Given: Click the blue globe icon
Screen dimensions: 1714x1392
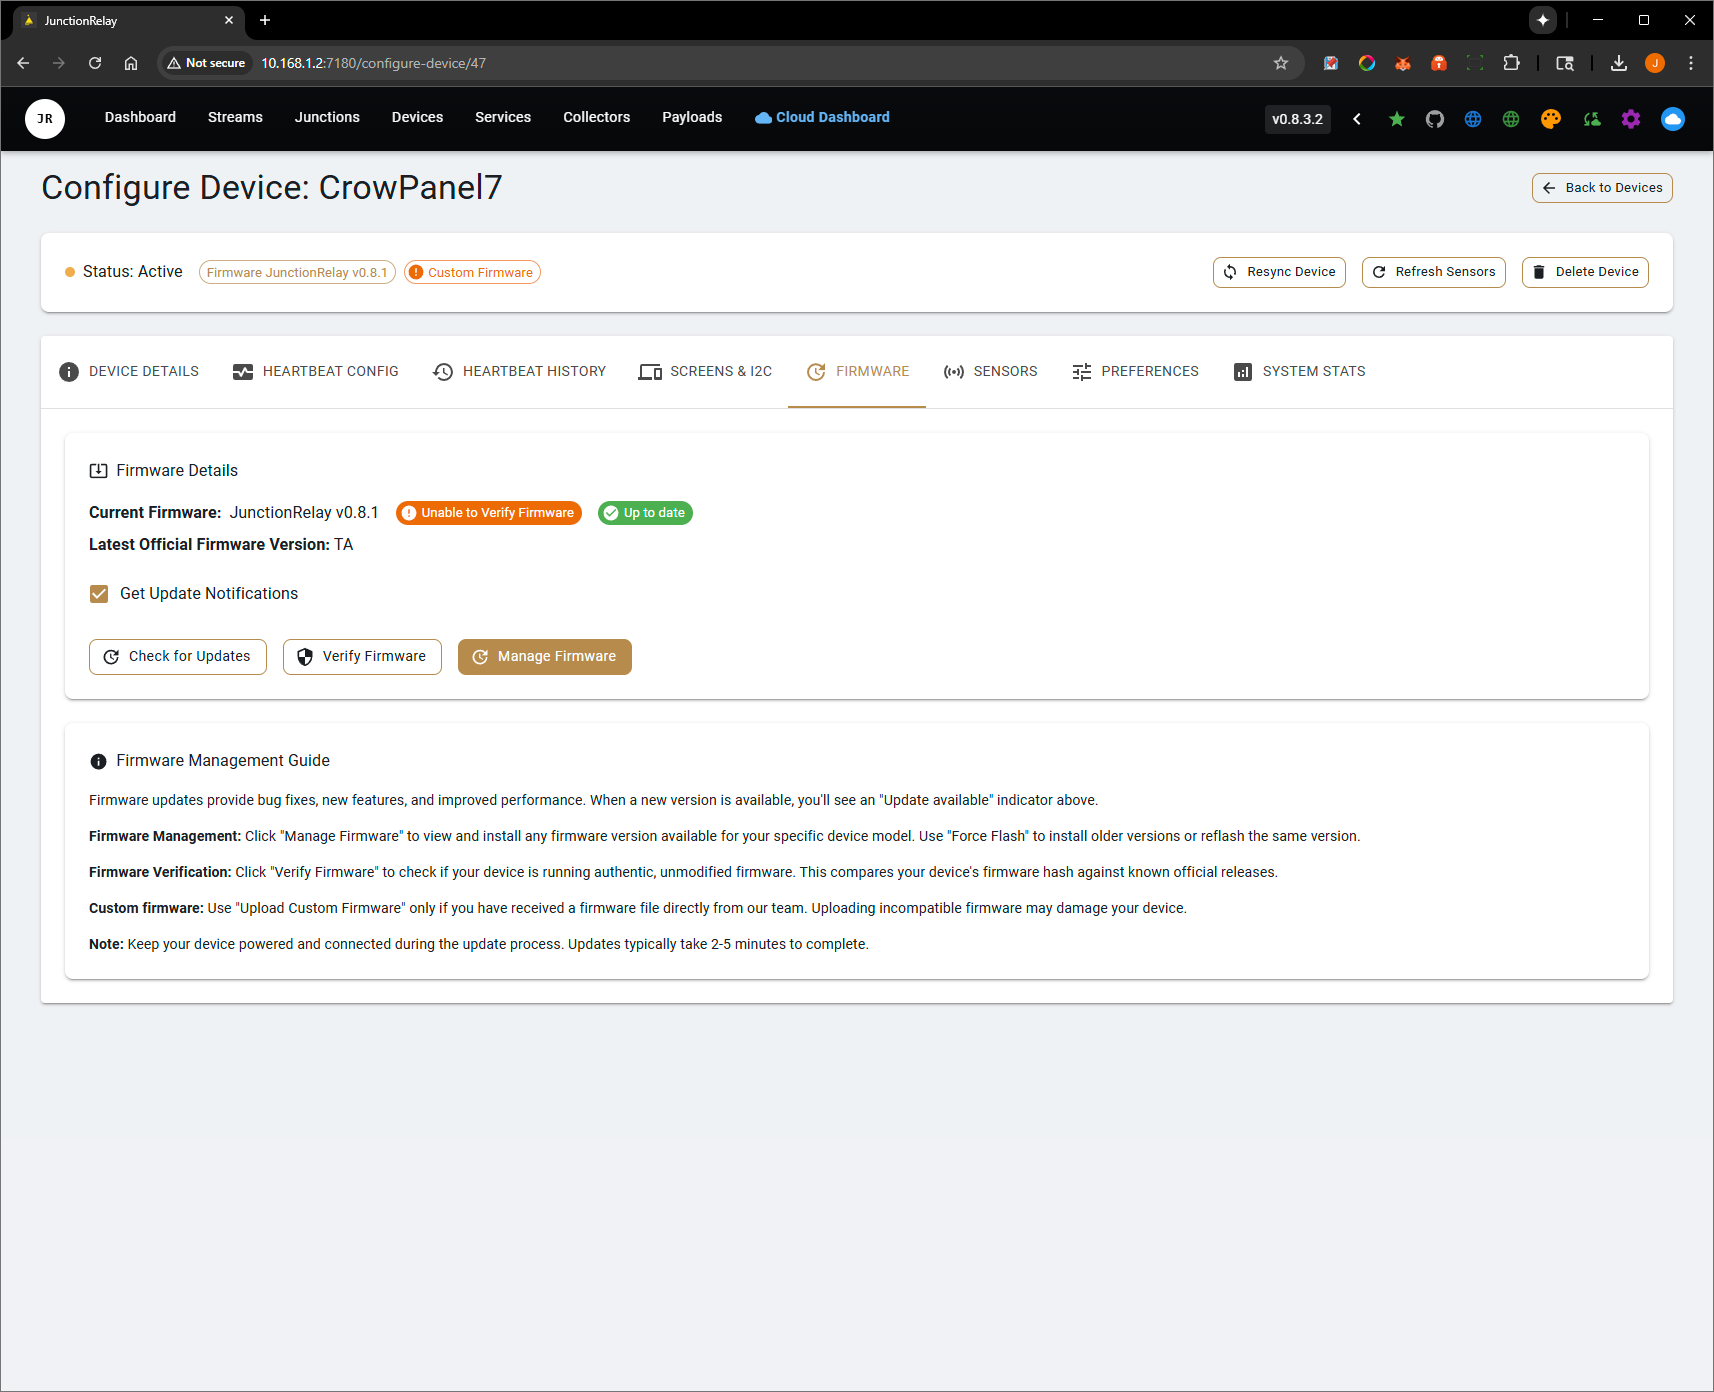Looking at the screenshot, I should (1473, 119).
